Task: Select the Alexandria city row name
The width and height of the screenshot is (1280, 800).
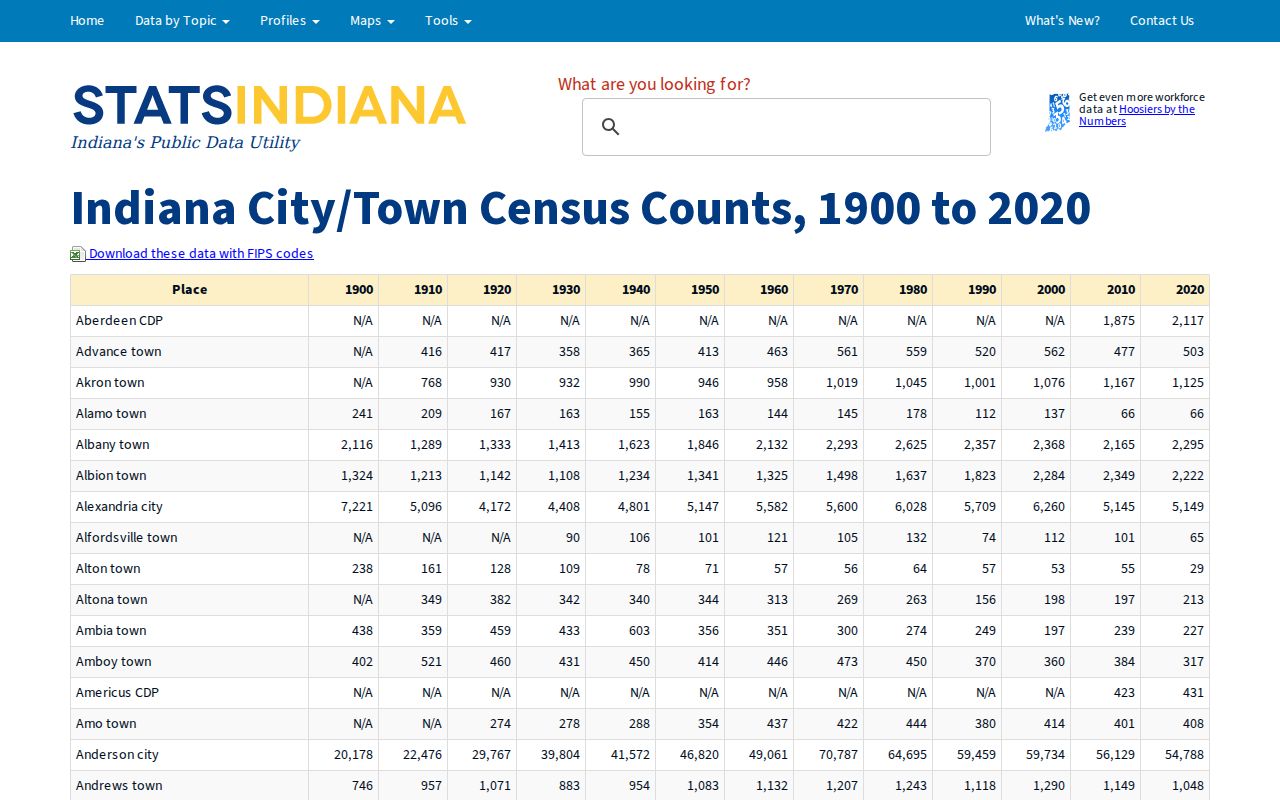Action: click(119, 506)
